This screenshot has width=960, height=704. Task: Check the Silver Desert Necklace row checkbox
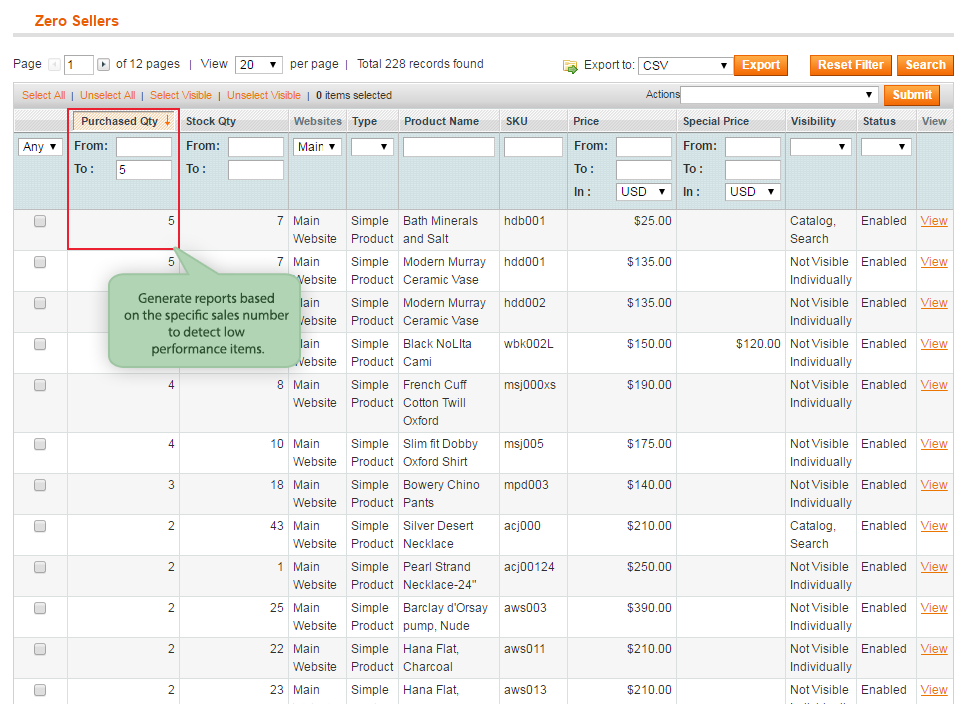40,527
